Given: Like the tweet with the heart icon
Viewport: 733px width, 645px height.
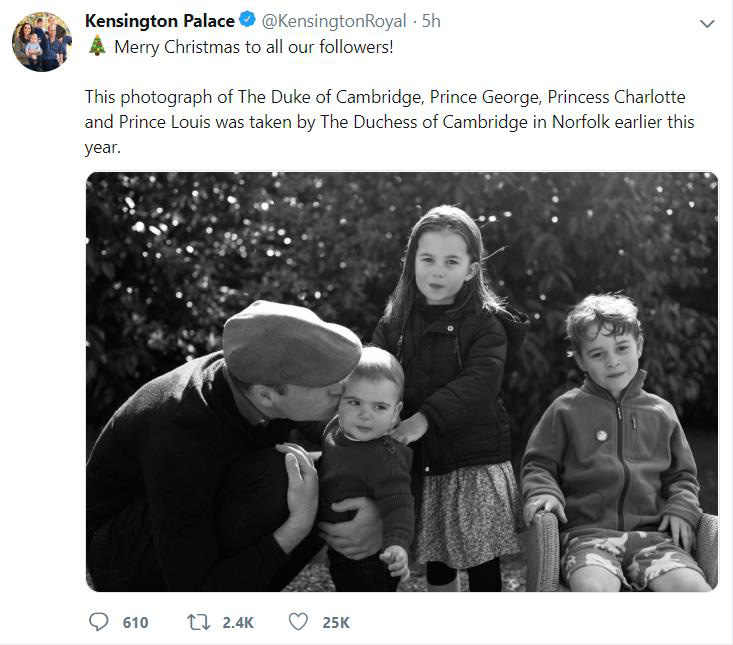Looking at the screenshot, I should pos(298,622).
